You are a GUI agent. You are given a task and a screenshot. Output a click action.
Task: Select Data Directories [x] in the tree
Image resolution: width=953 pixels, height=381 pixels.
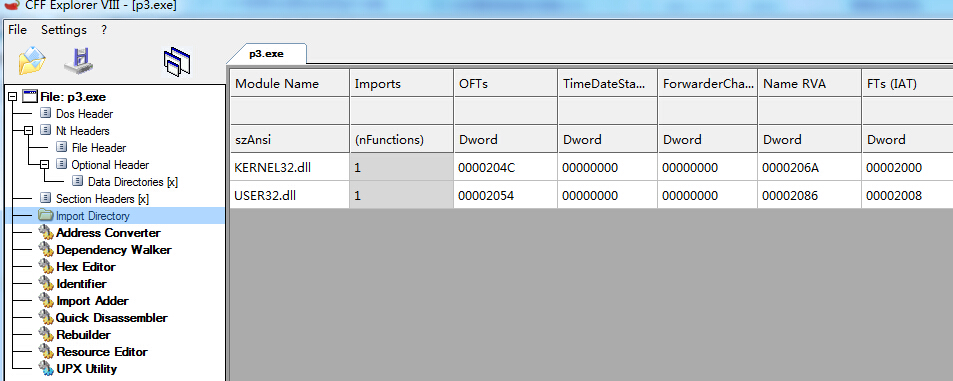click(132, 182)
